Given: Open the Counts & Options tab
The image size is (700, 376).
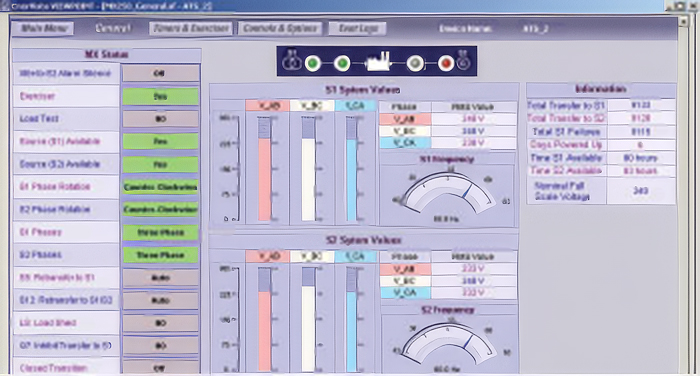Looking at the screenshot, I should click(x=280, y=29).
